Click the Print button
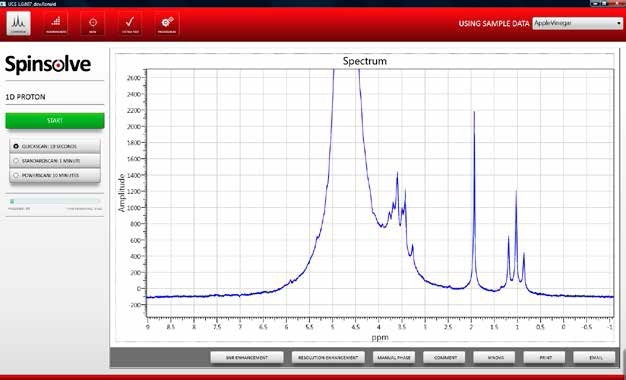Viewport: 626px width, 380px height. 544,358
